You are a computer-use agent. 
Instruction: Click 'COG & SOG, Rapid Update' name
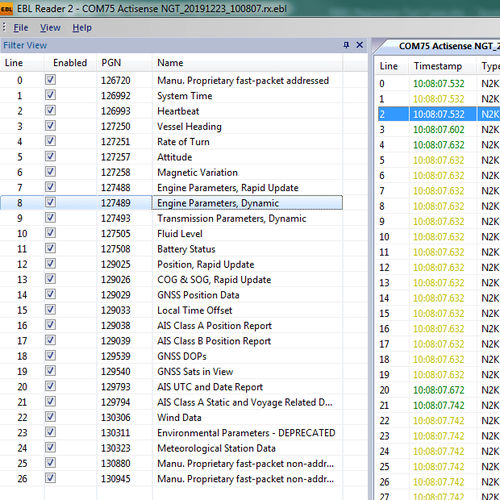(214, 280)
